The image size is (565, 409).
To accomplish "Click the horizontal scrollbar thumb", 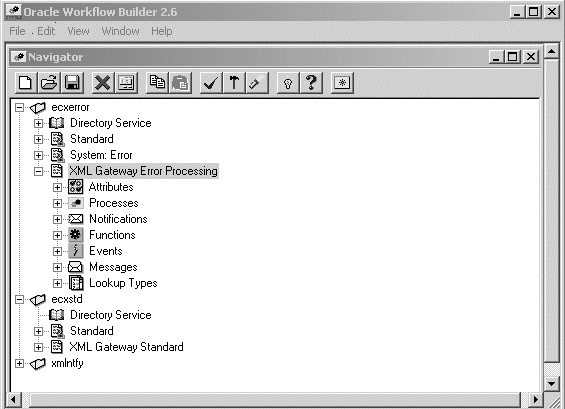I will 275,399.
